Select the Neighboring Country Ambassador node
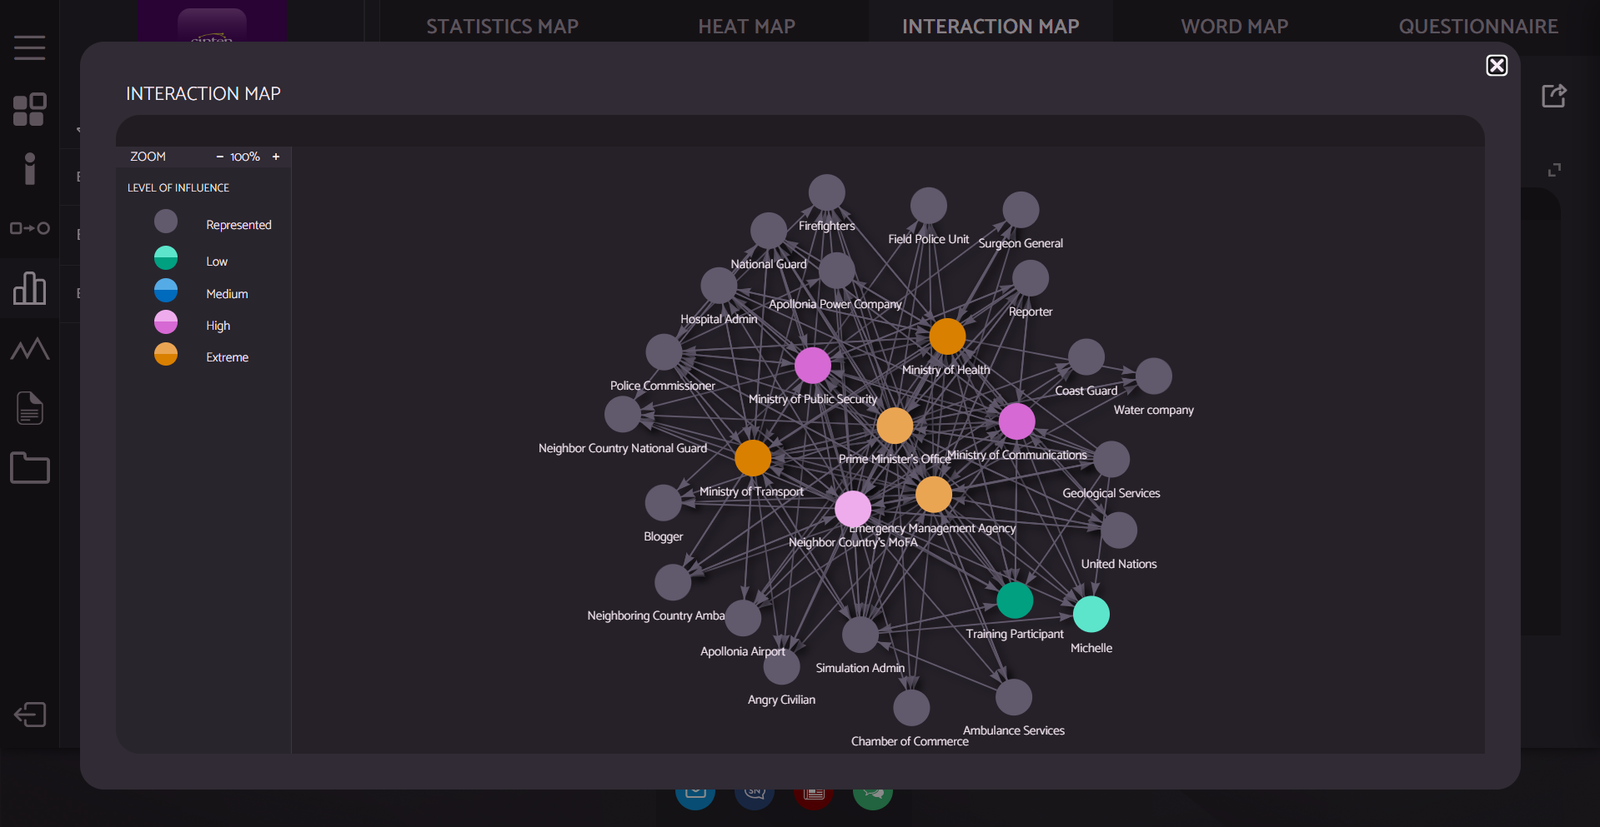 [673, 582]
